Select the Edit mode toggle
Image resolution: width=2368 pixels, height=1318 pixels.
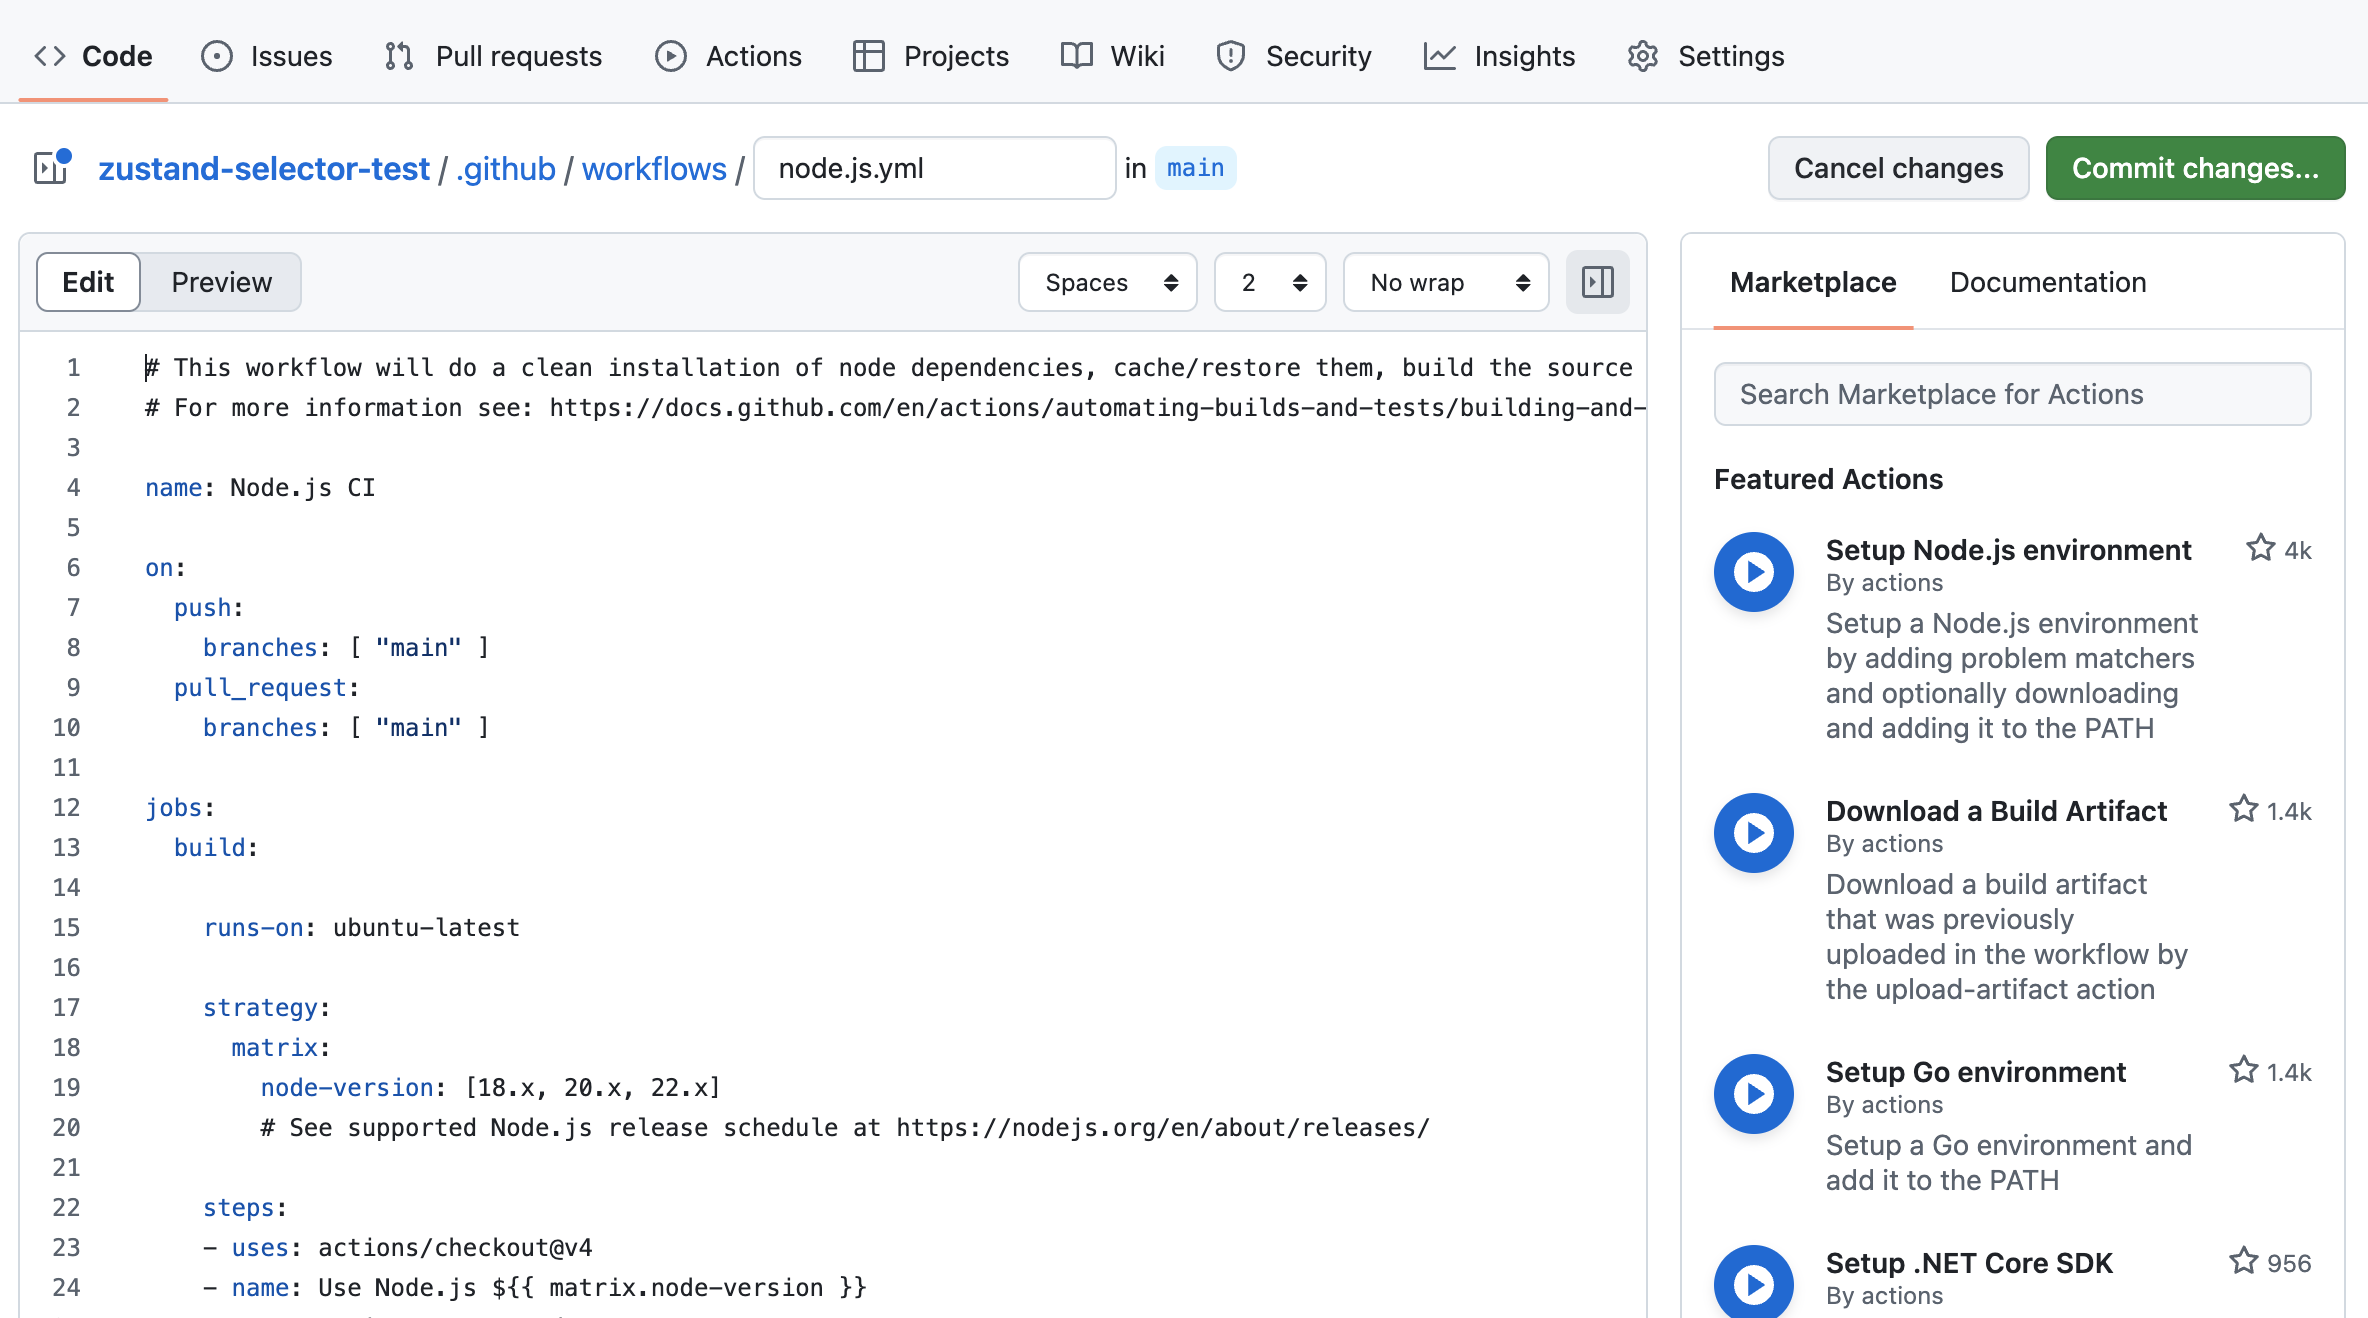pyautogui.click(x=88, y=283)
